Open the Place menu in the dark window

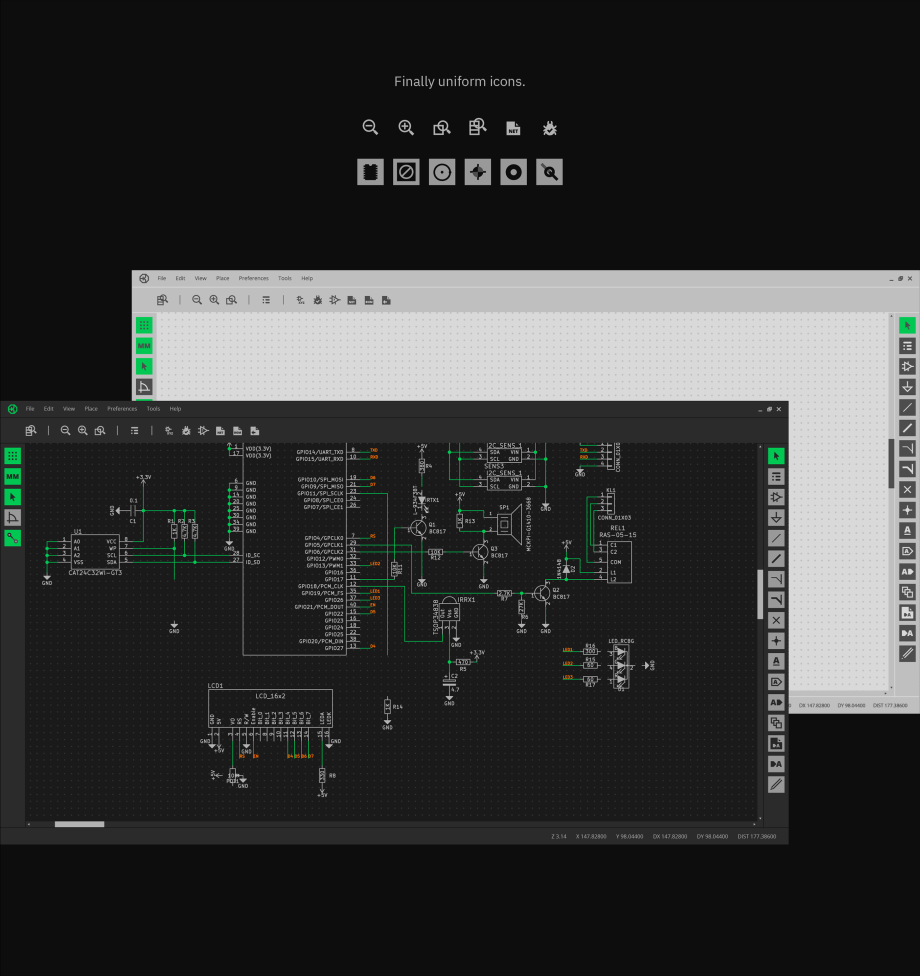[x=91, y=408]
